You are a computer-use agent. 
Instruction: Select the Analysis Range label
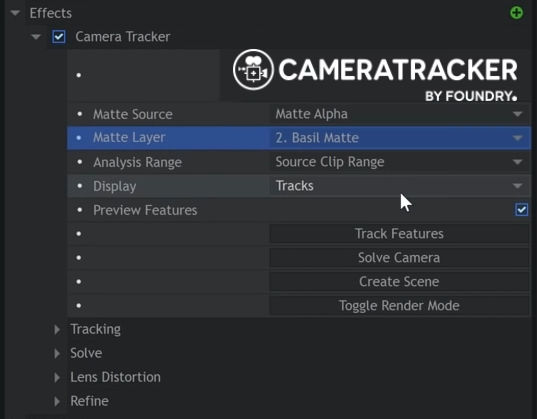137,162
